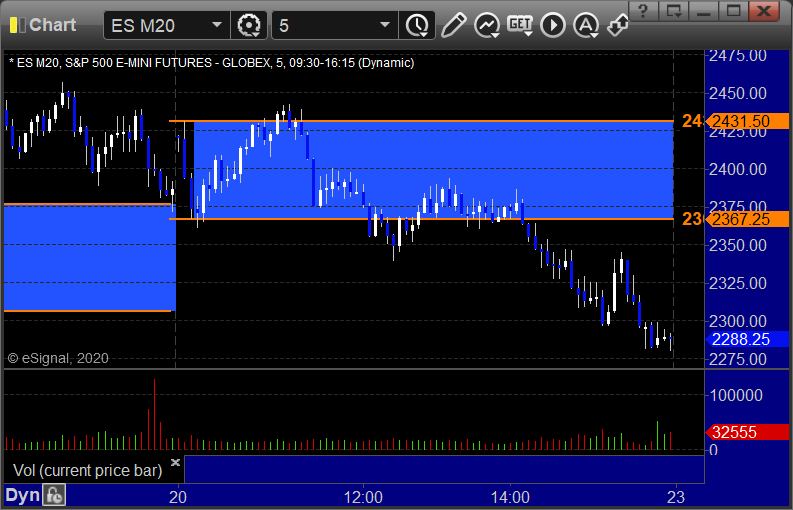
Task: Click the 2288.25 current price label
Action: (747, 339)
